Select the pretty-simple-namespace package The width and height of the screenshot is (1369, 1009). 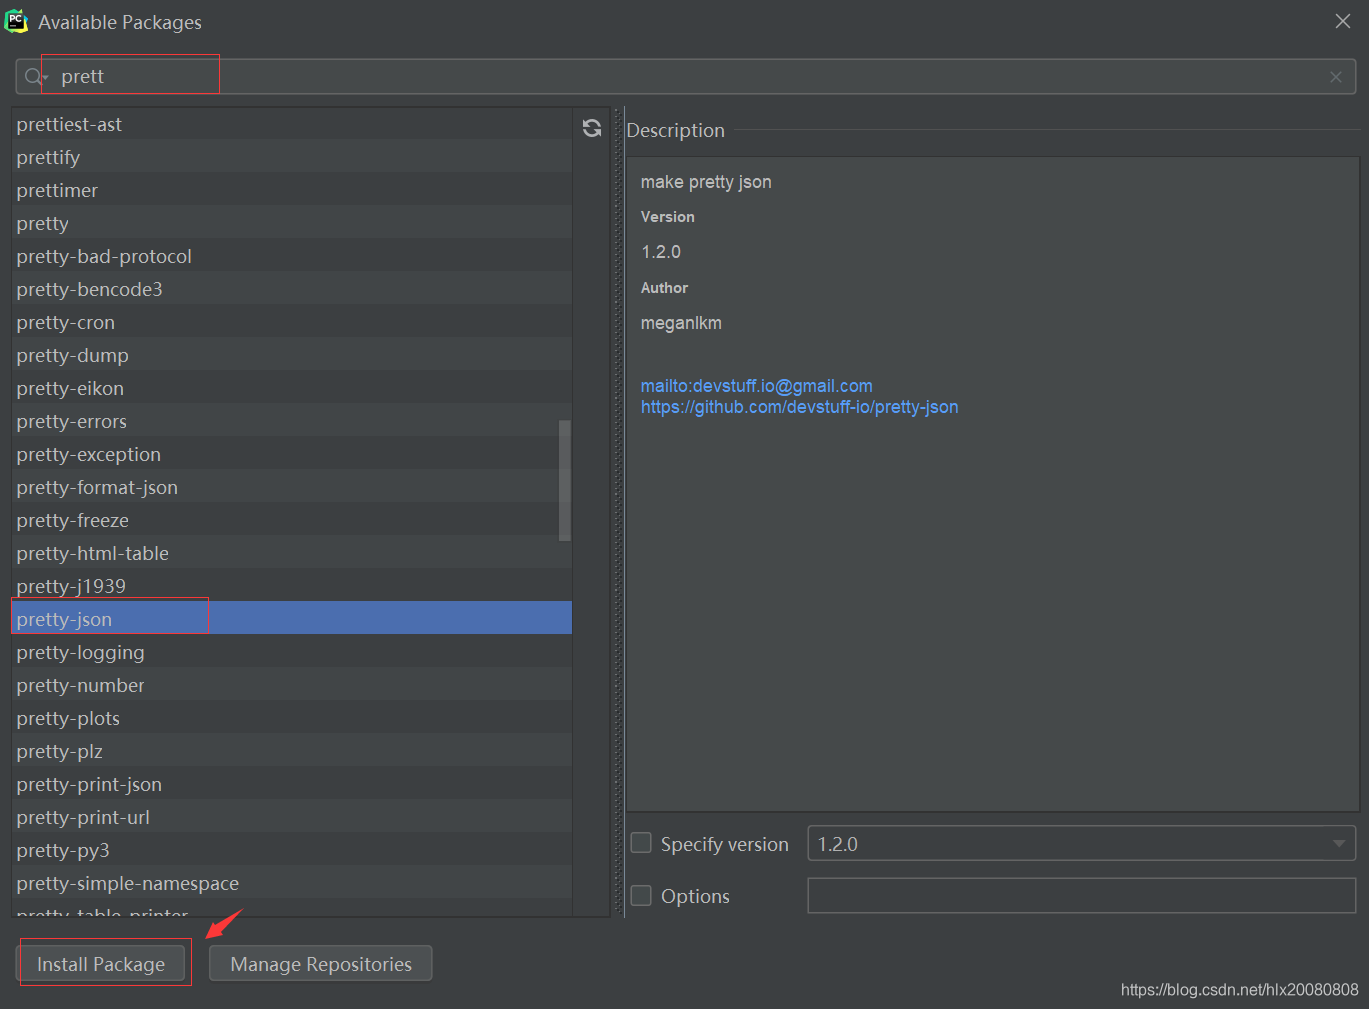[x=292, y=883]
